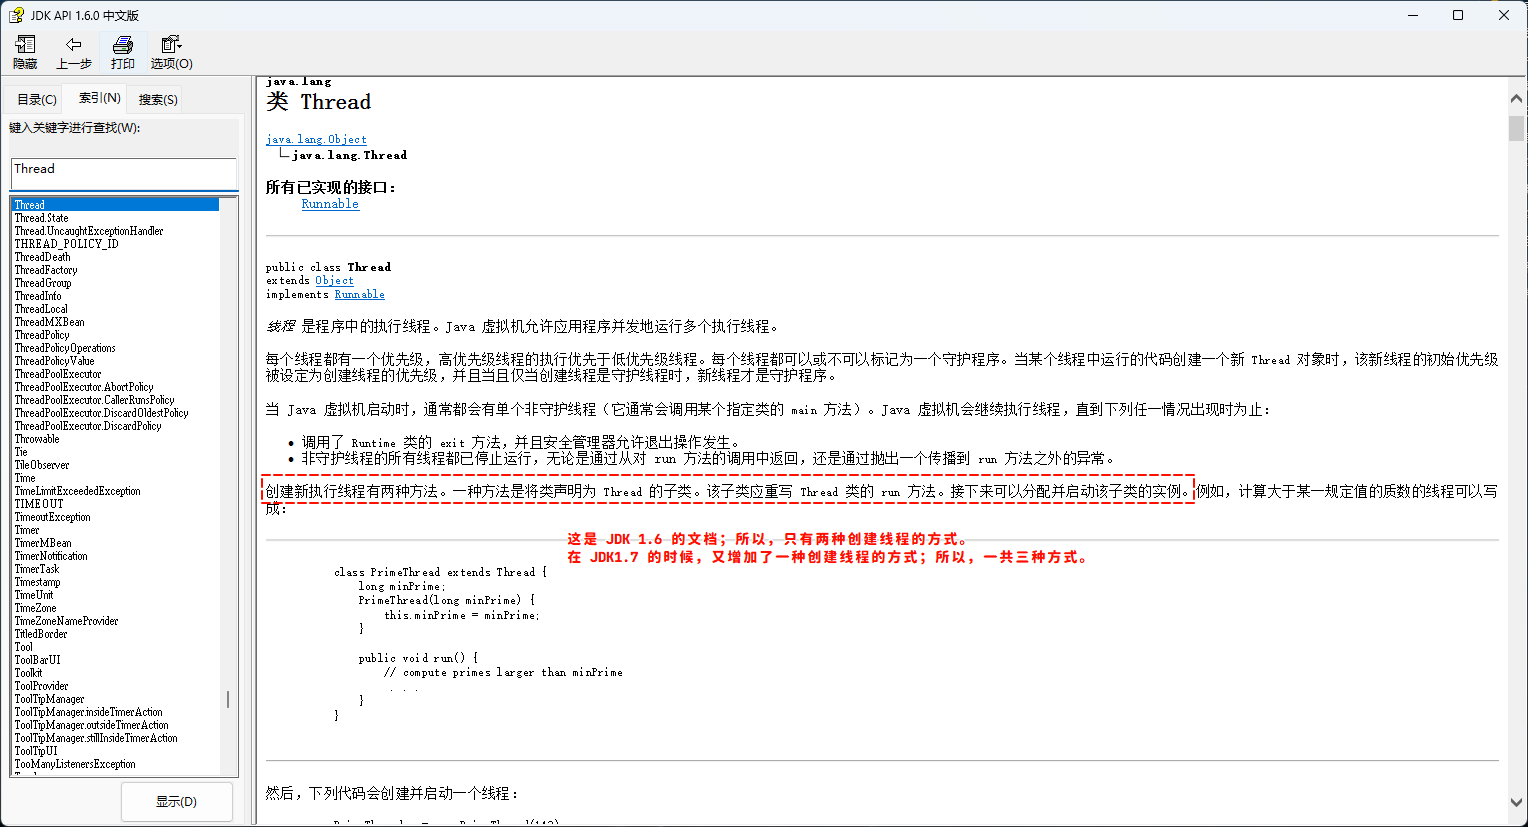The height and width of the screenshot is (827, 1528).
Task: Select ThreadGroup in the index list
Action: [43, 282]
